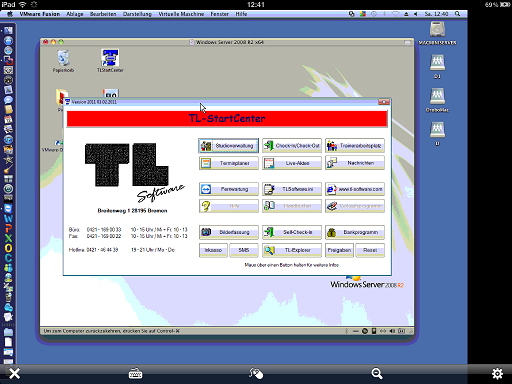Launch the Bilderfassung camera button
This screenshot has width=512, height=384.
228,232
